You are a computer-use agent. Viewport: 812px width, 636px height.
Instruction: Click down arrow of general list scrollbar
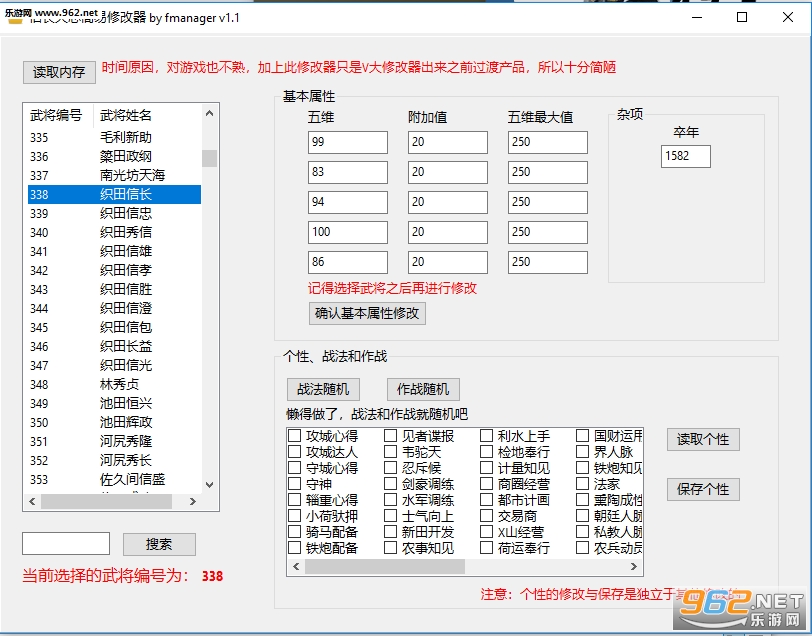pos(209,485)
